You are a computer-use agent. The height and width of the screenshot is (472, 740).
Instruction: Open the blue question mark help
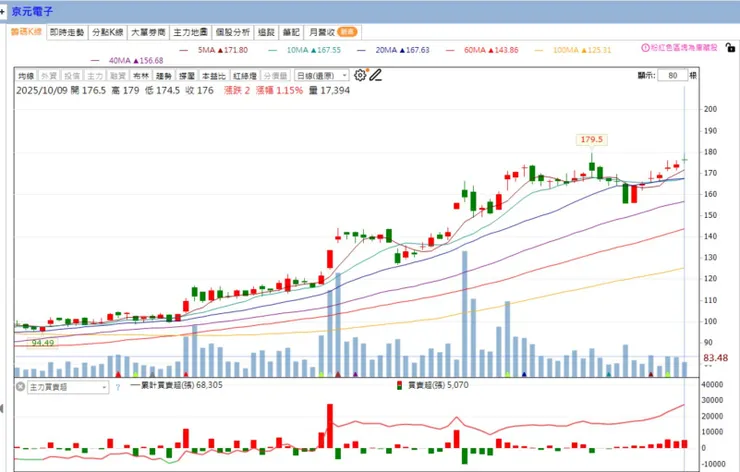(118, 388)
